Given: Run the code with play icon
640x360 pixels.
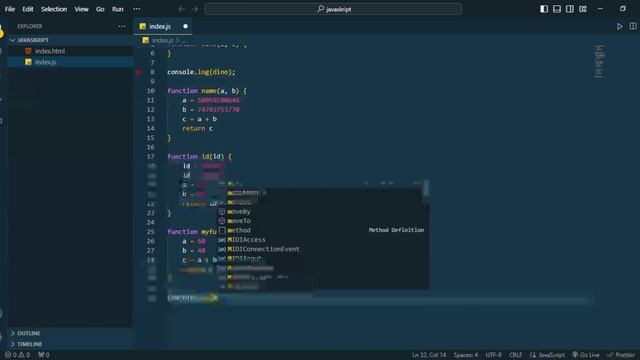Looking at the screenshot, I should click(x=619, y=26).
